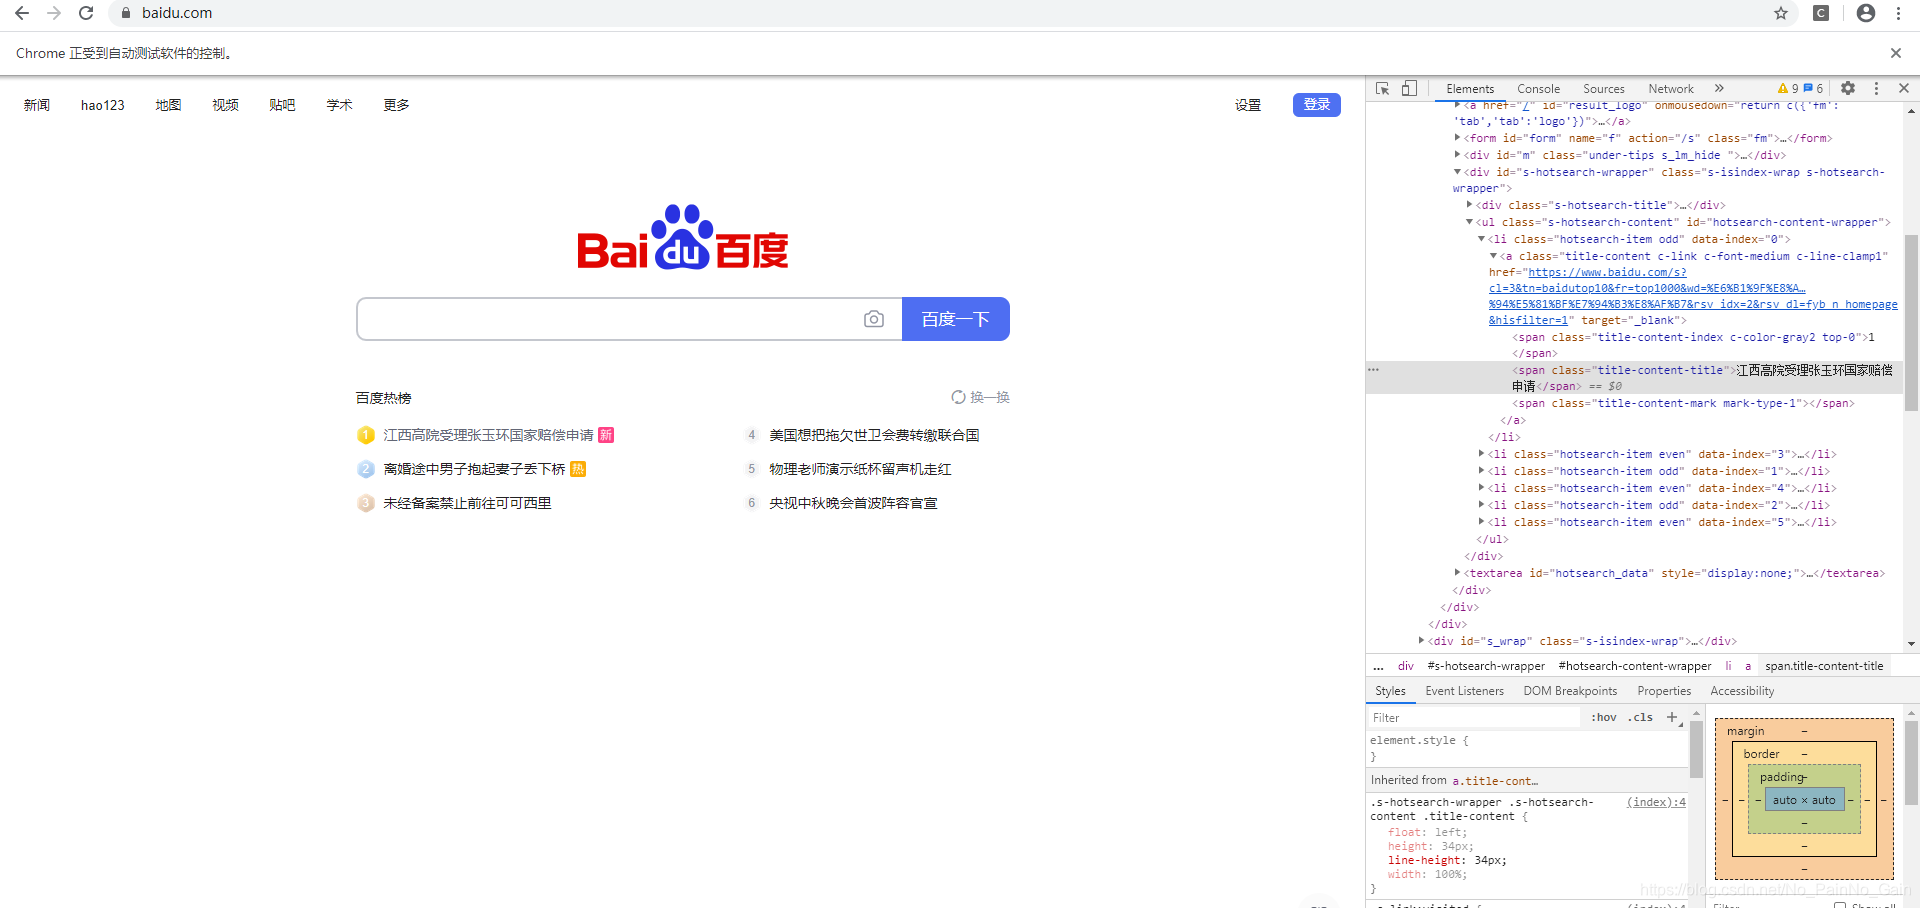
Task: Select #s-hotsearch-wrapper in the breadcrumb bar
Action: click(1486, 666)
